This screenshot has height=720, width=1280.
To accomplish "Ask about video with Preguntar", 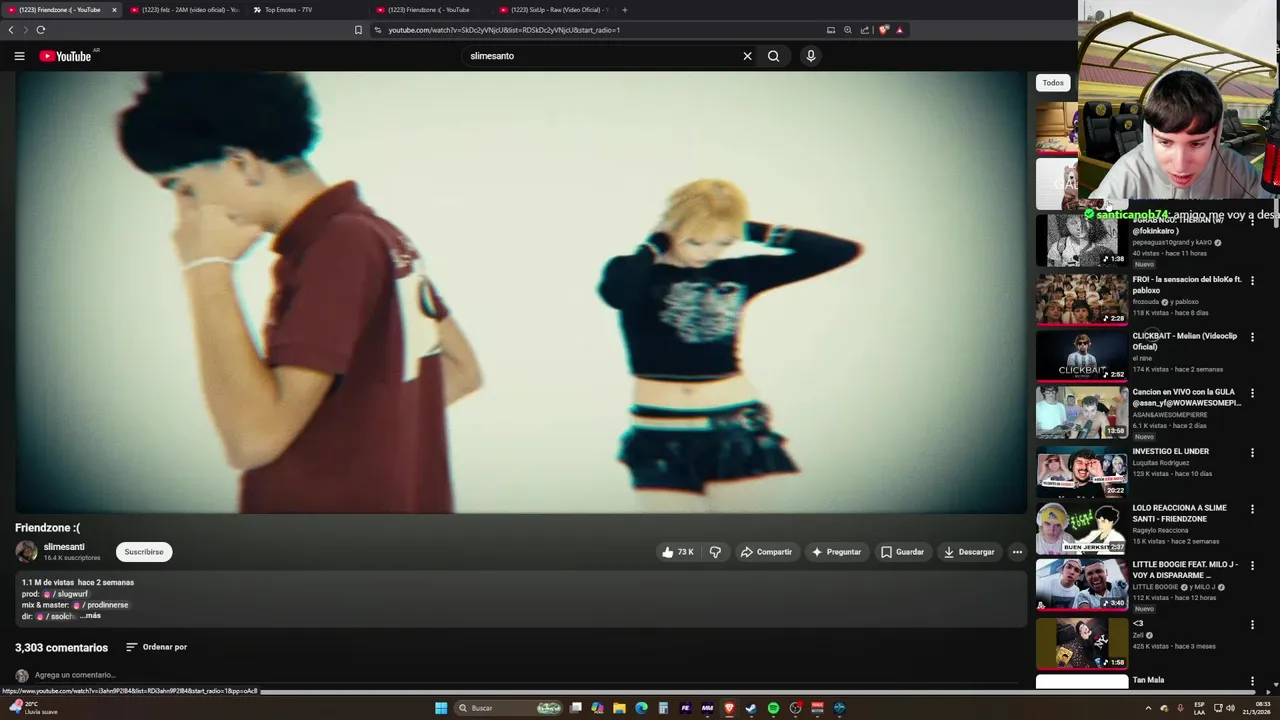I will pos(836,552).
